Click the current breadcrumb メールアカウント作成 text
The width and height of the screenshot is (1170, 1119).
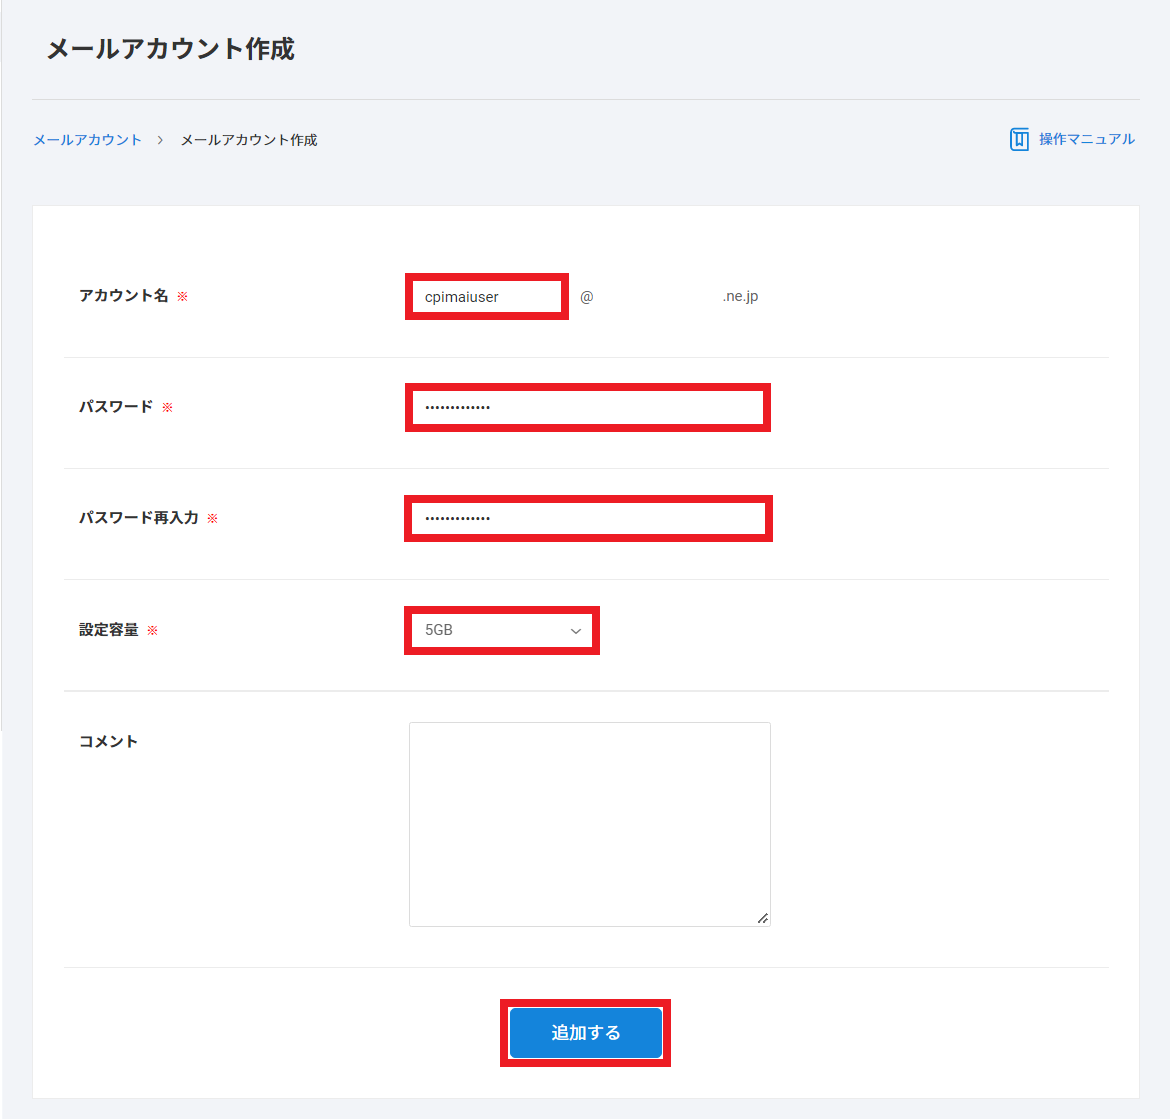pos(249,140)
